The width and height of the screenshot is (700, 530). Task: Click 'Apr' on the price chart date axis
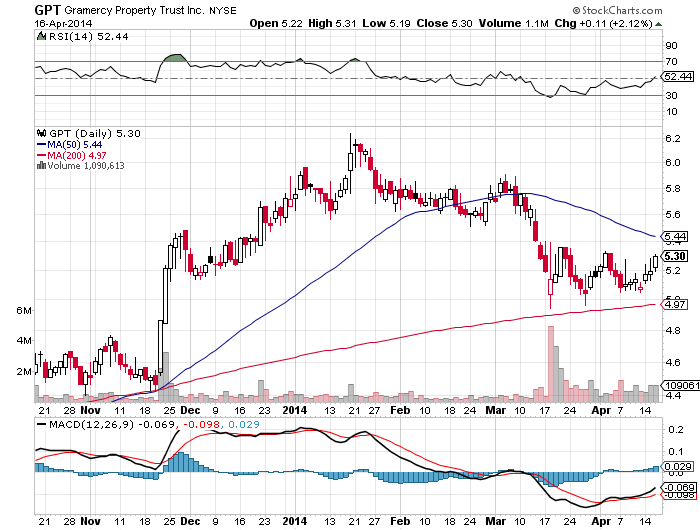point(601,410)
